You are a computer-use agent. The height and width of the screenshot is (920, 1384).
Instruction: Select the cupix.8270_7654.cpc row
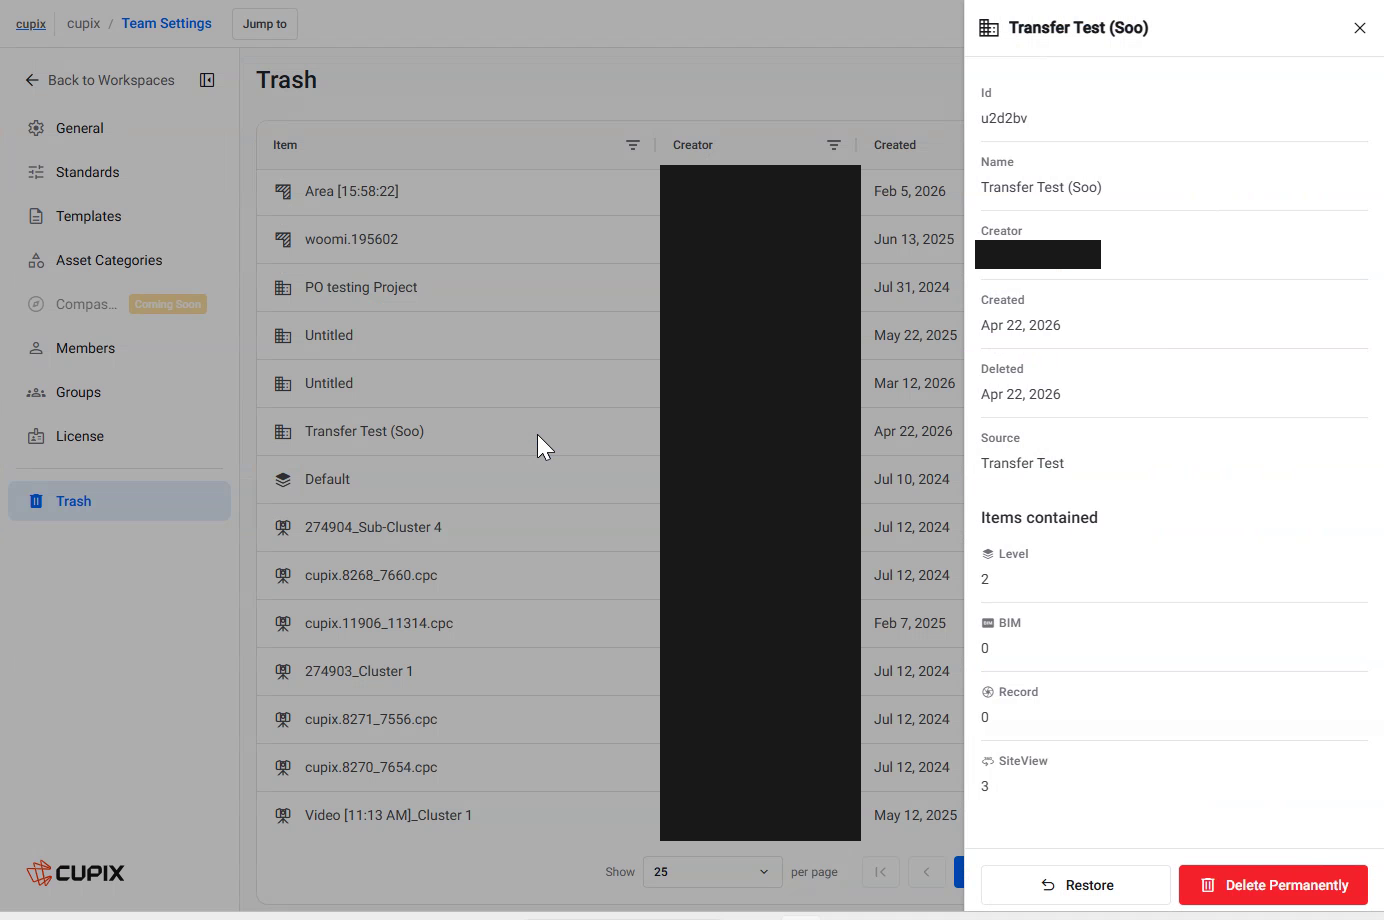coord(610,767)
